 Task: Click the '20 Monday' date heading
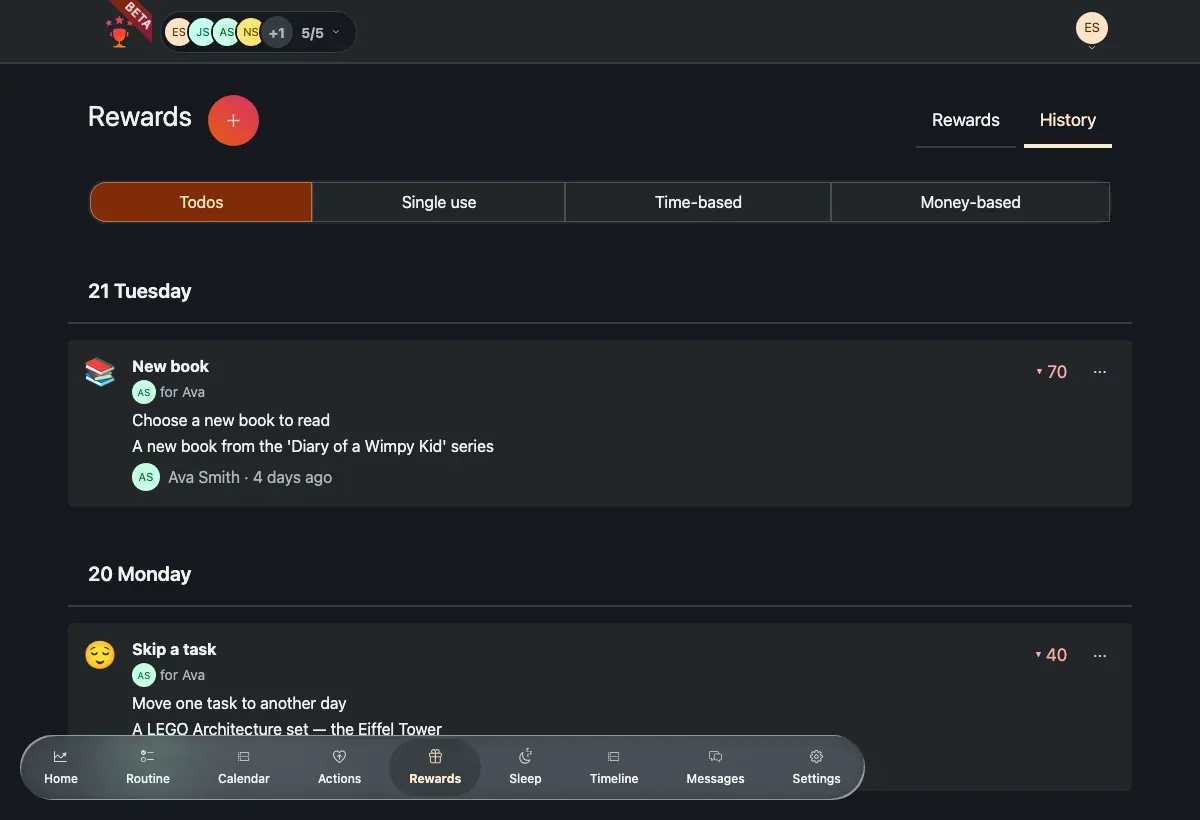139,574
